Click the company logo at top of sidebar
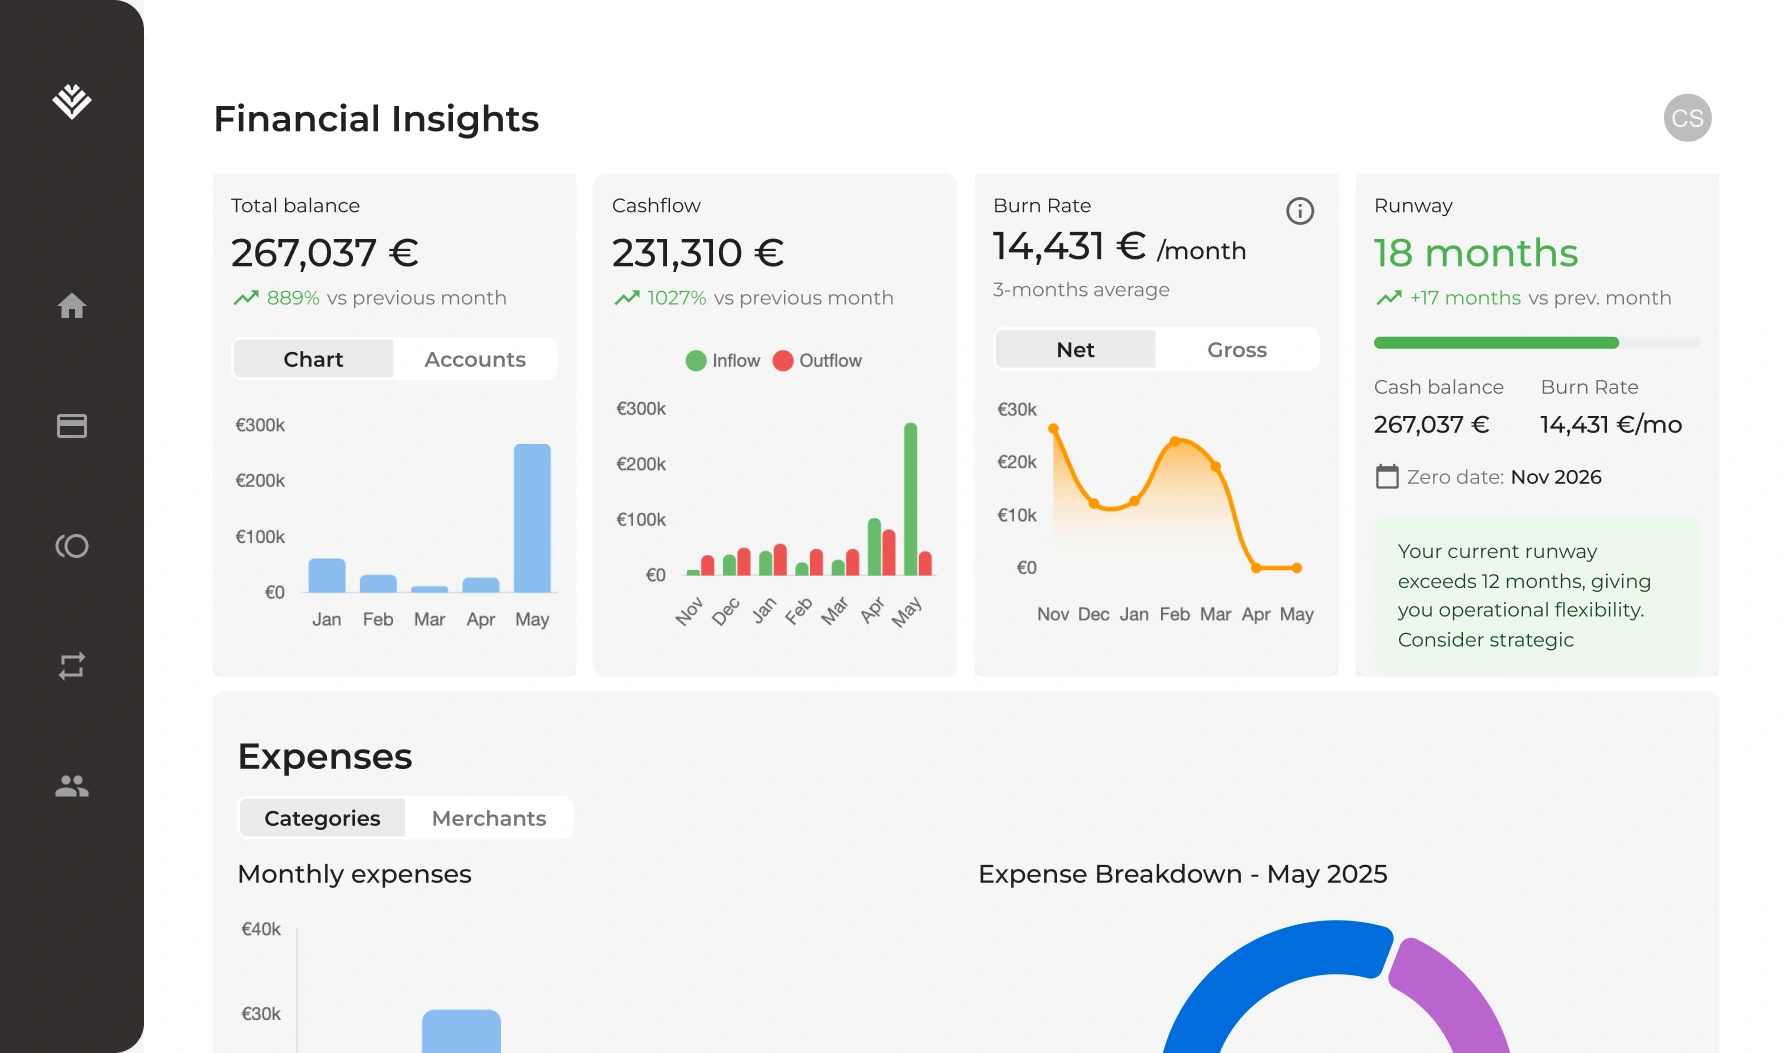This screenshot has width=1791, height=1053. [x=71, y=103]
